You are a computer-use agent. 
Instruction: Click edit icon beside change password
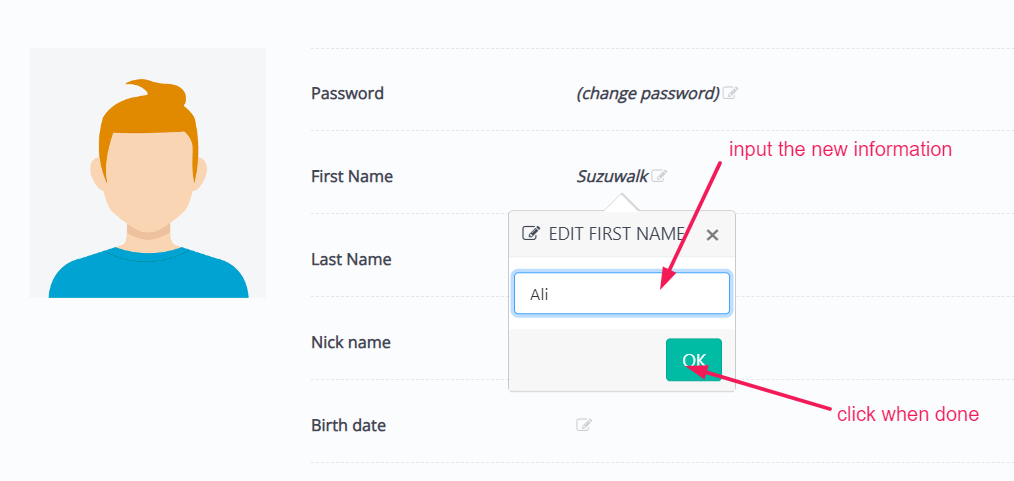pyautogui.click(x=731, y=94)
